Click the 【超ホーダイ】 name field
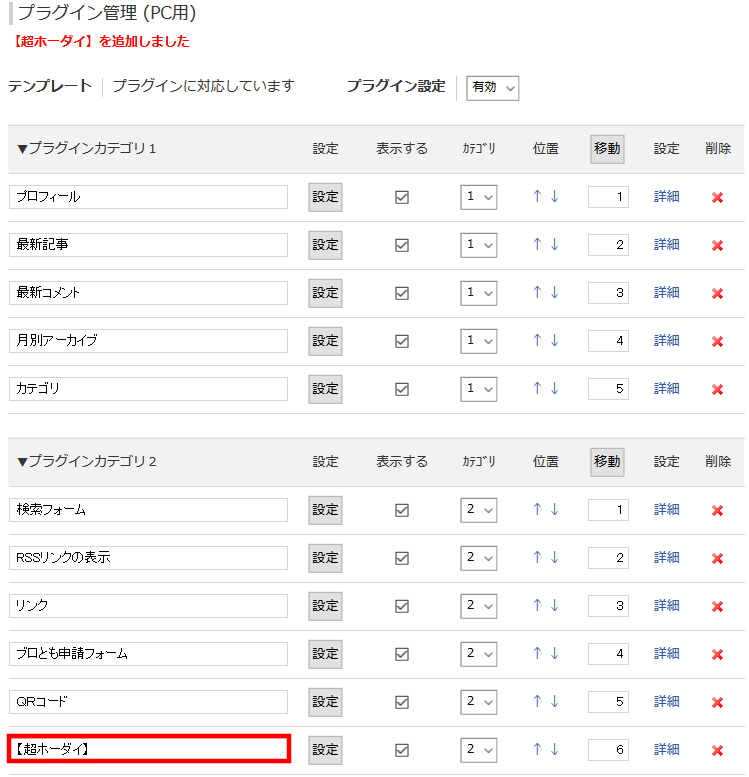 pyautogui.click(x=148, y=749)
